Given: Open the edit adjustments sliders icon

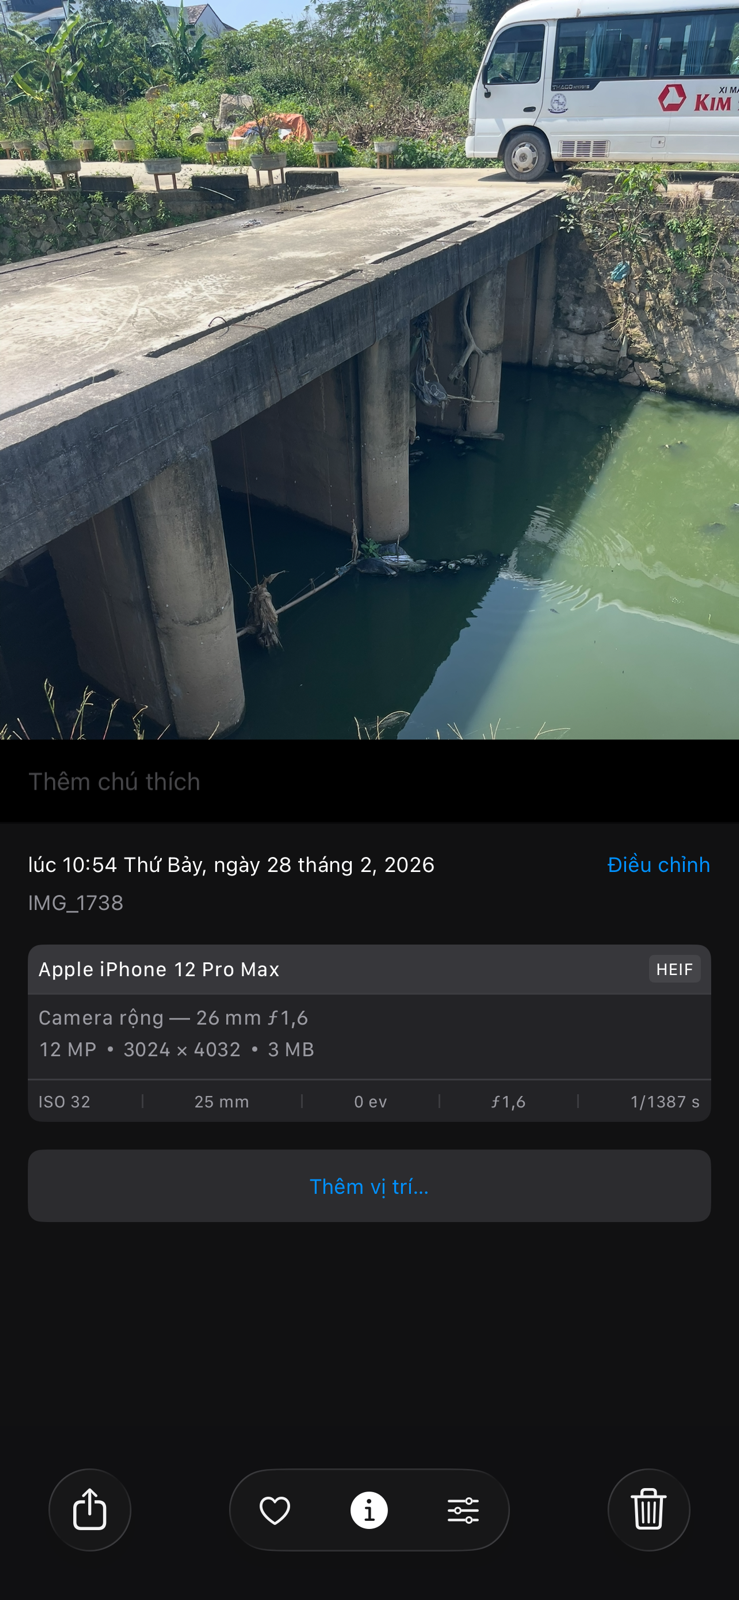Looking at the screenshot, I should pyautogui.click(x=463, y=1510).
